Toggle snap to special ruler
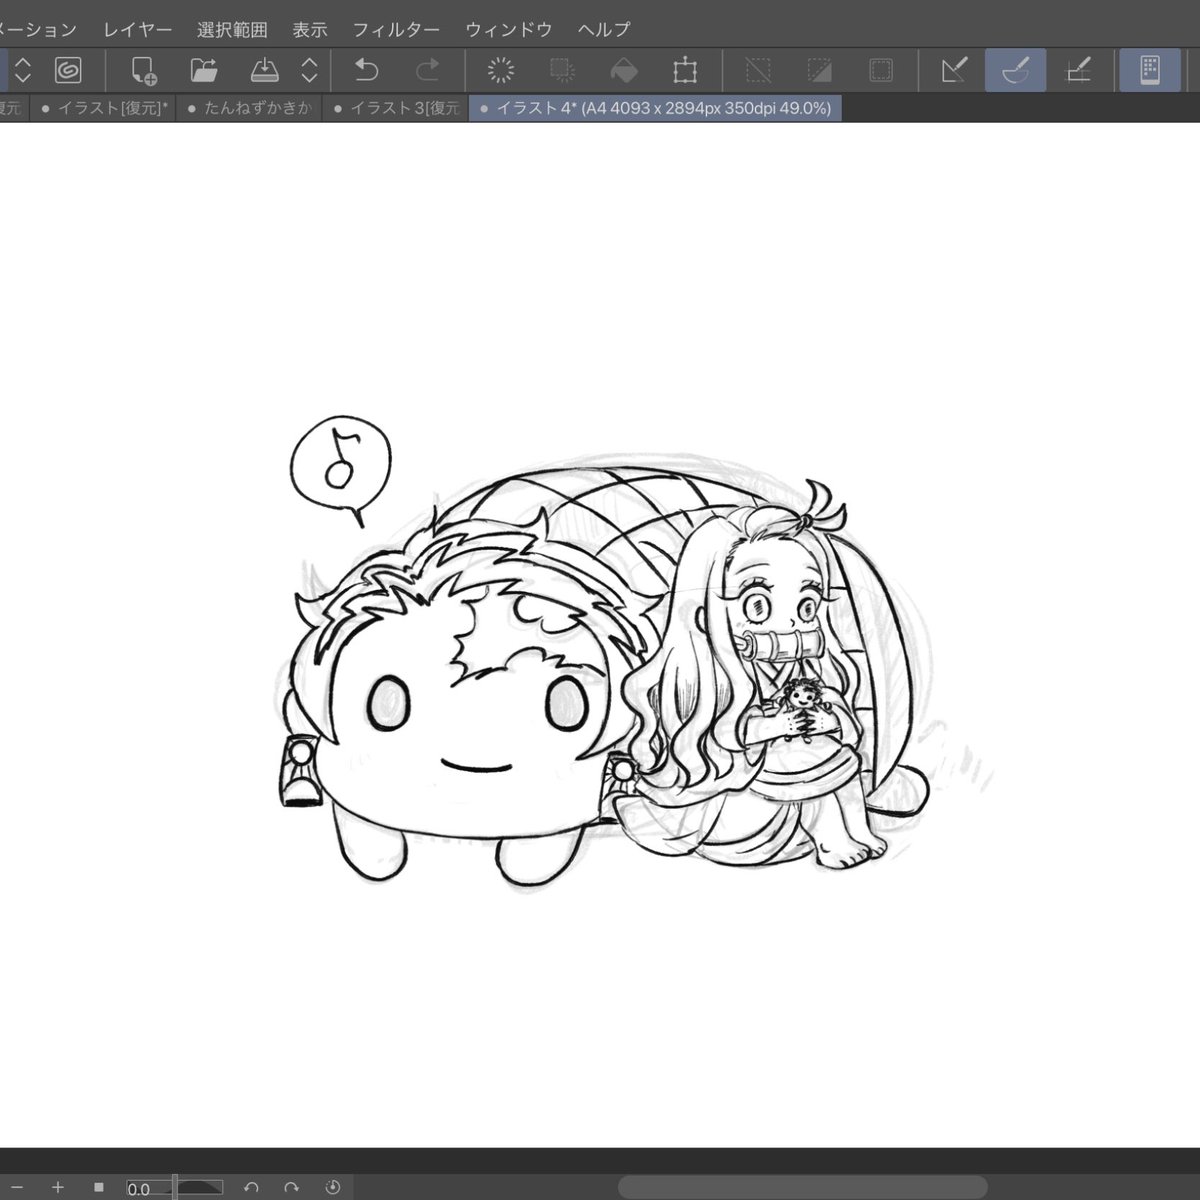The width and height of the screenshot is (1200, 1200). coord(1016,70)
